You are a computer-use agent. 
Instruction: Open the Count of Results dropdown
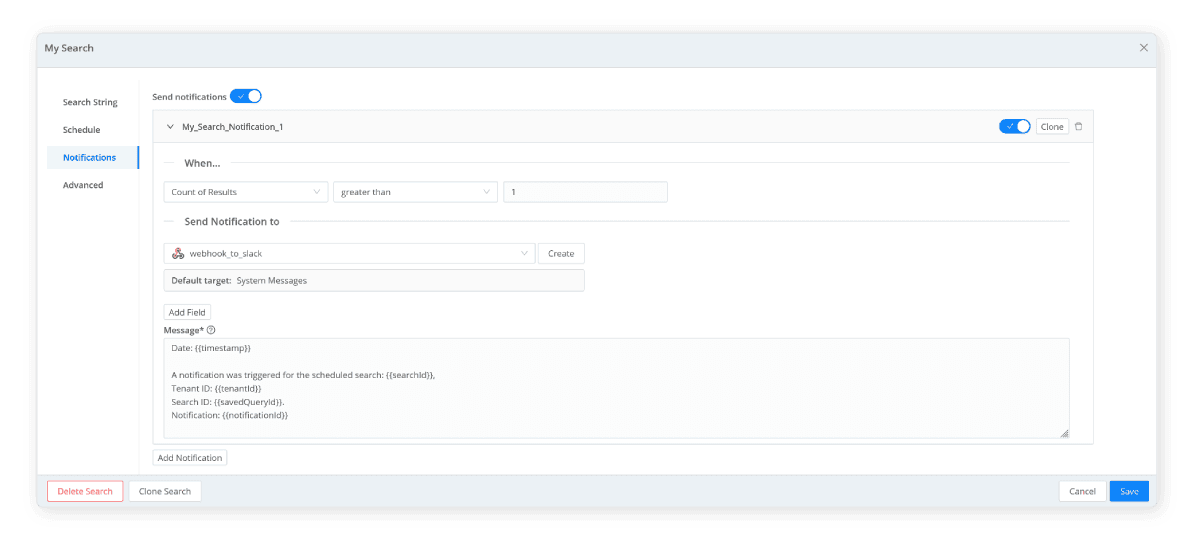click(246, 192)
